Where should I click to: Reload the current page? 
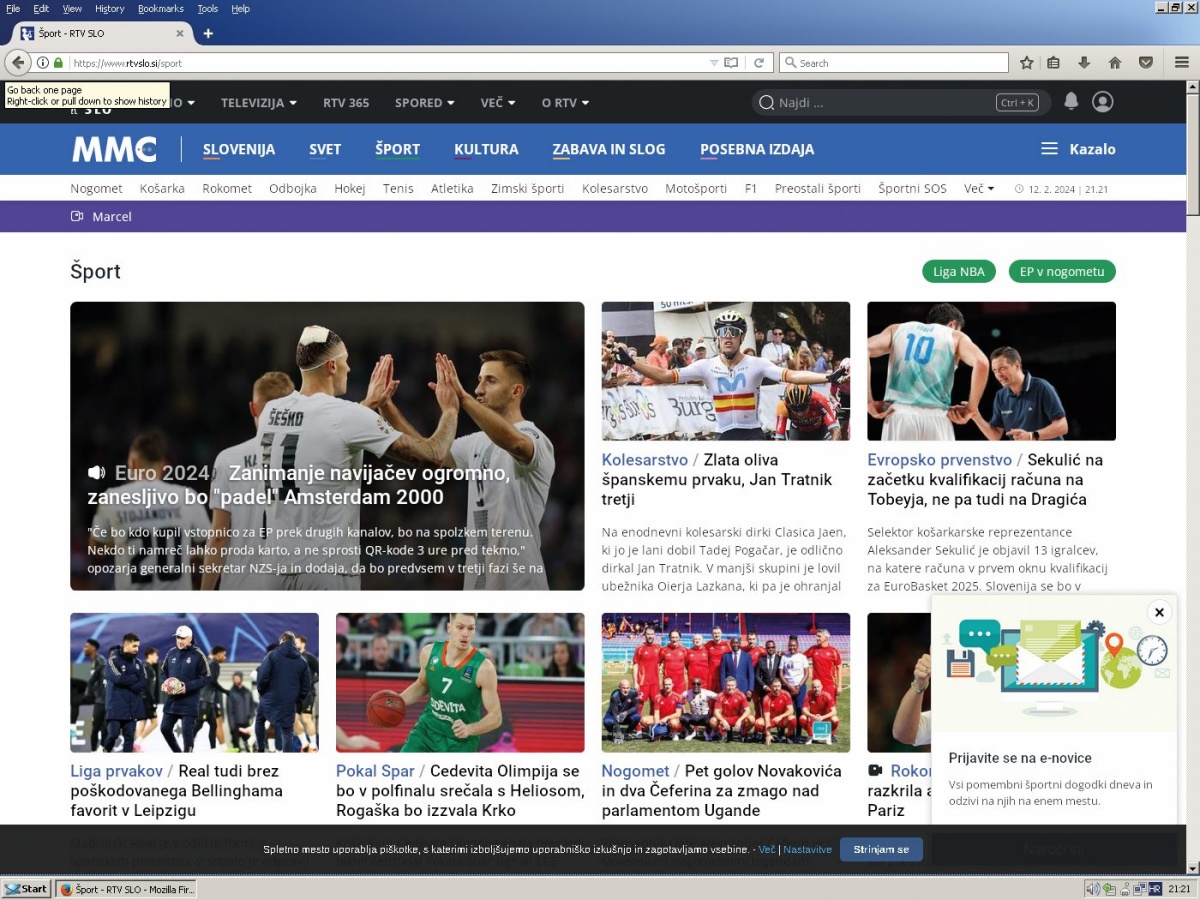point(759,63)
